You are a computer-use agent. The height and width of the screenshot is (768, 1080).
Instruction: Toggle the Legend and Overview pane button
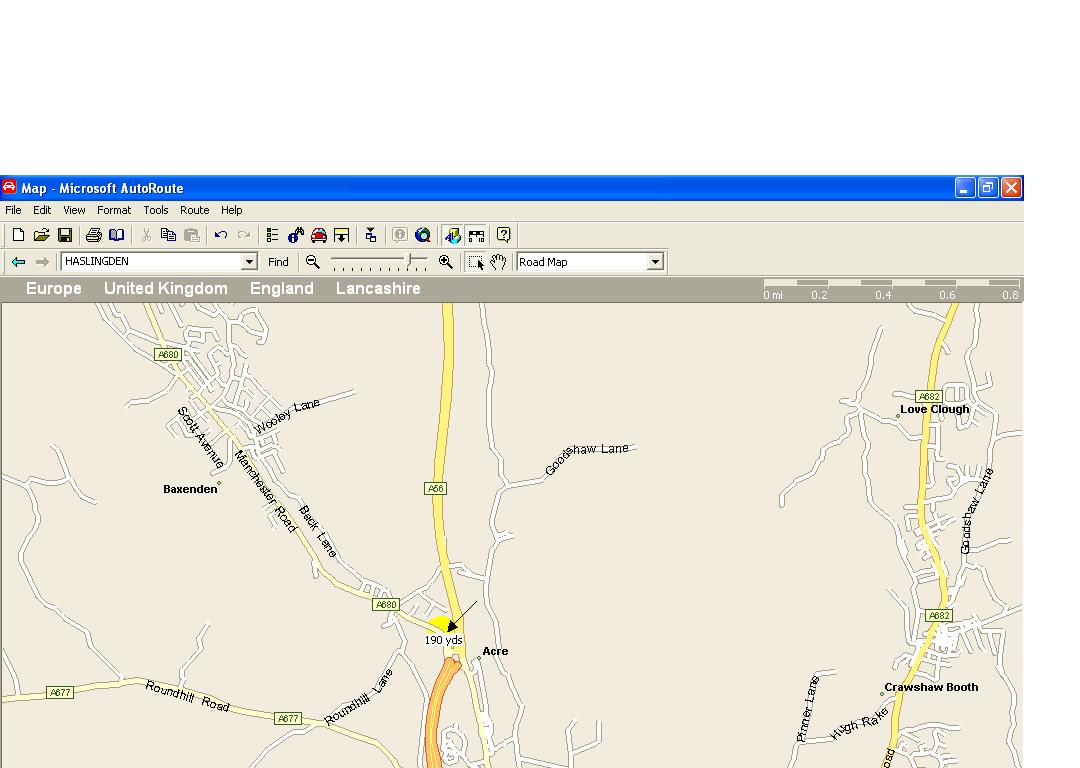453,235
